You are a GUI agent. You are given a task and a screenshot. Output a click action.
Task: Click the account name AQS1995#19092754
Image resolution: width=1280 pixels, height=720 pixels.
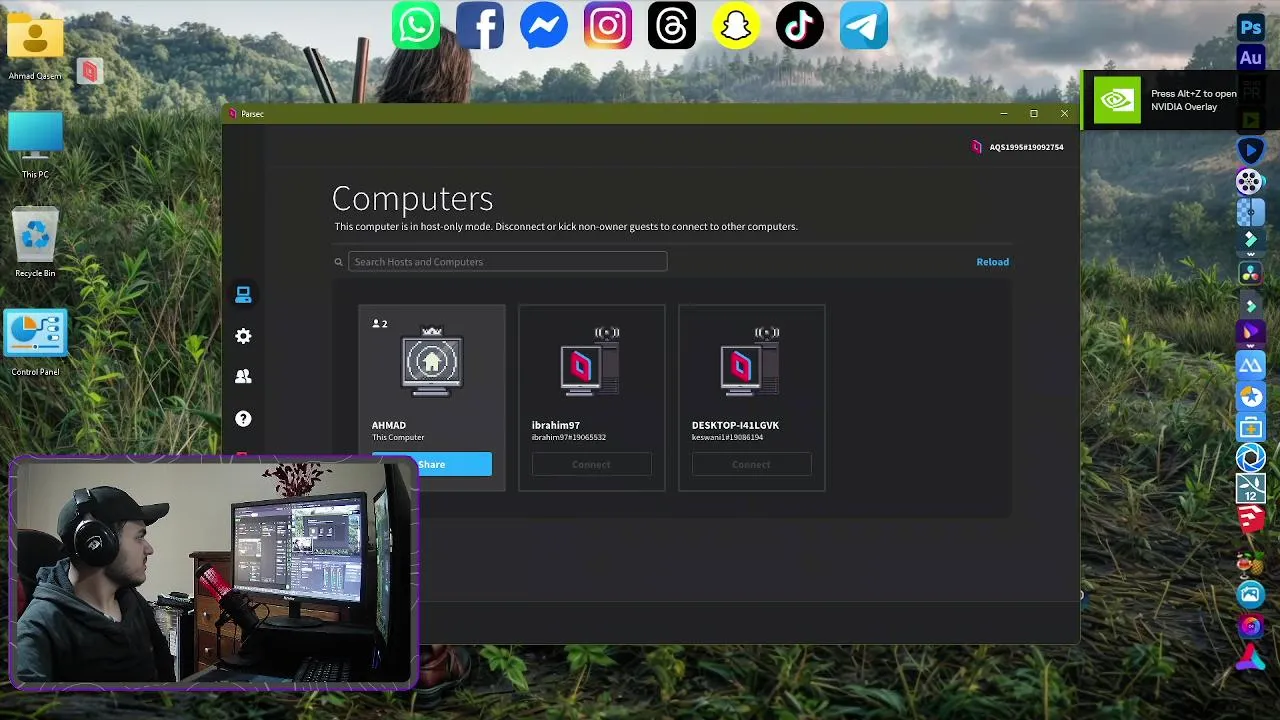(1026, 147)
